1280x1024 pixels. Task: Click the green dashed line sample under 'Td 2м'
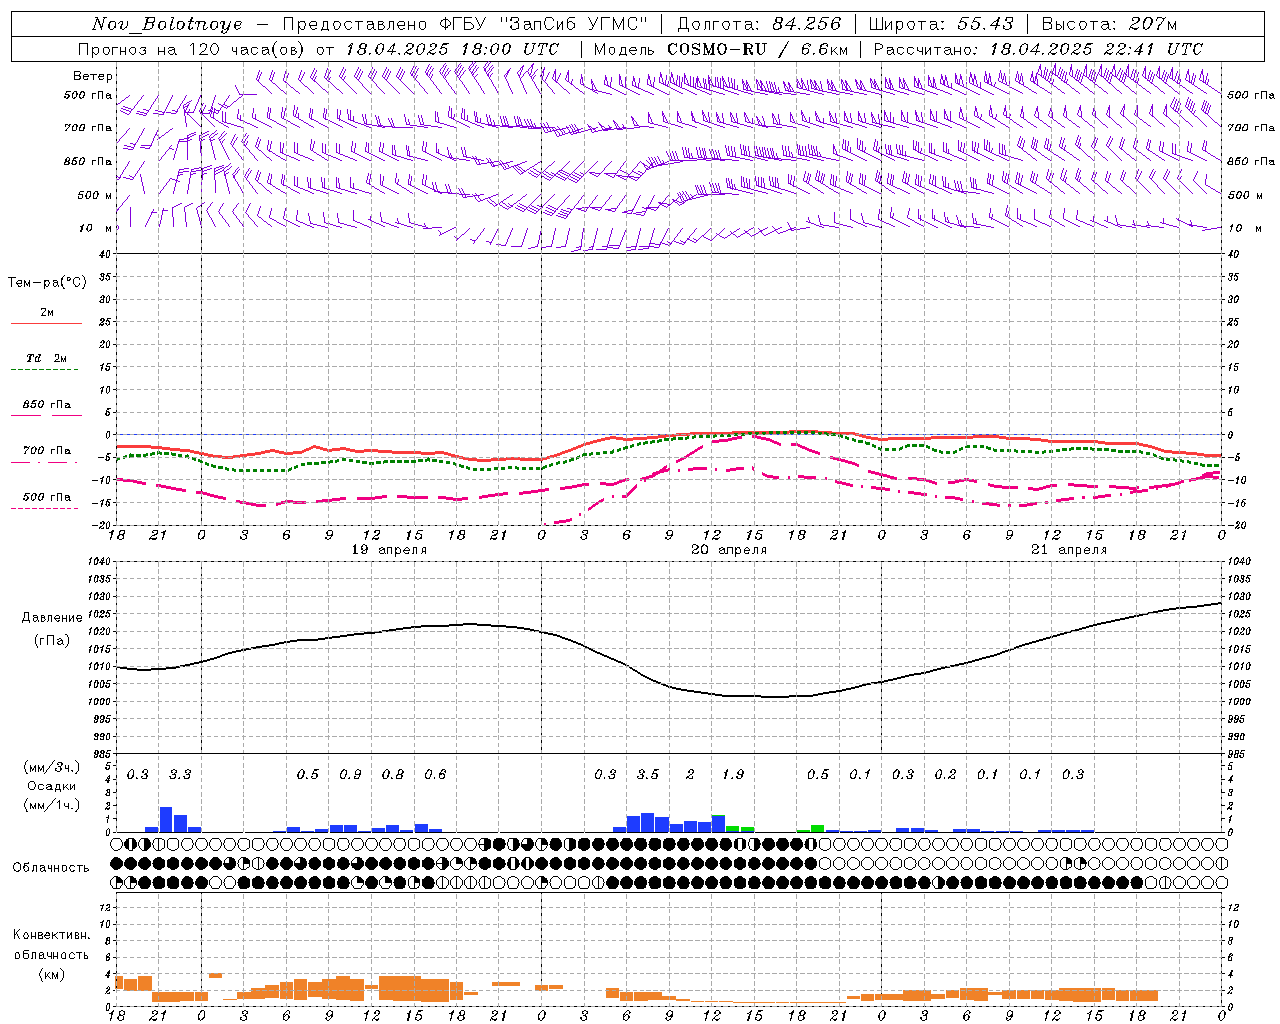(45, 370)
